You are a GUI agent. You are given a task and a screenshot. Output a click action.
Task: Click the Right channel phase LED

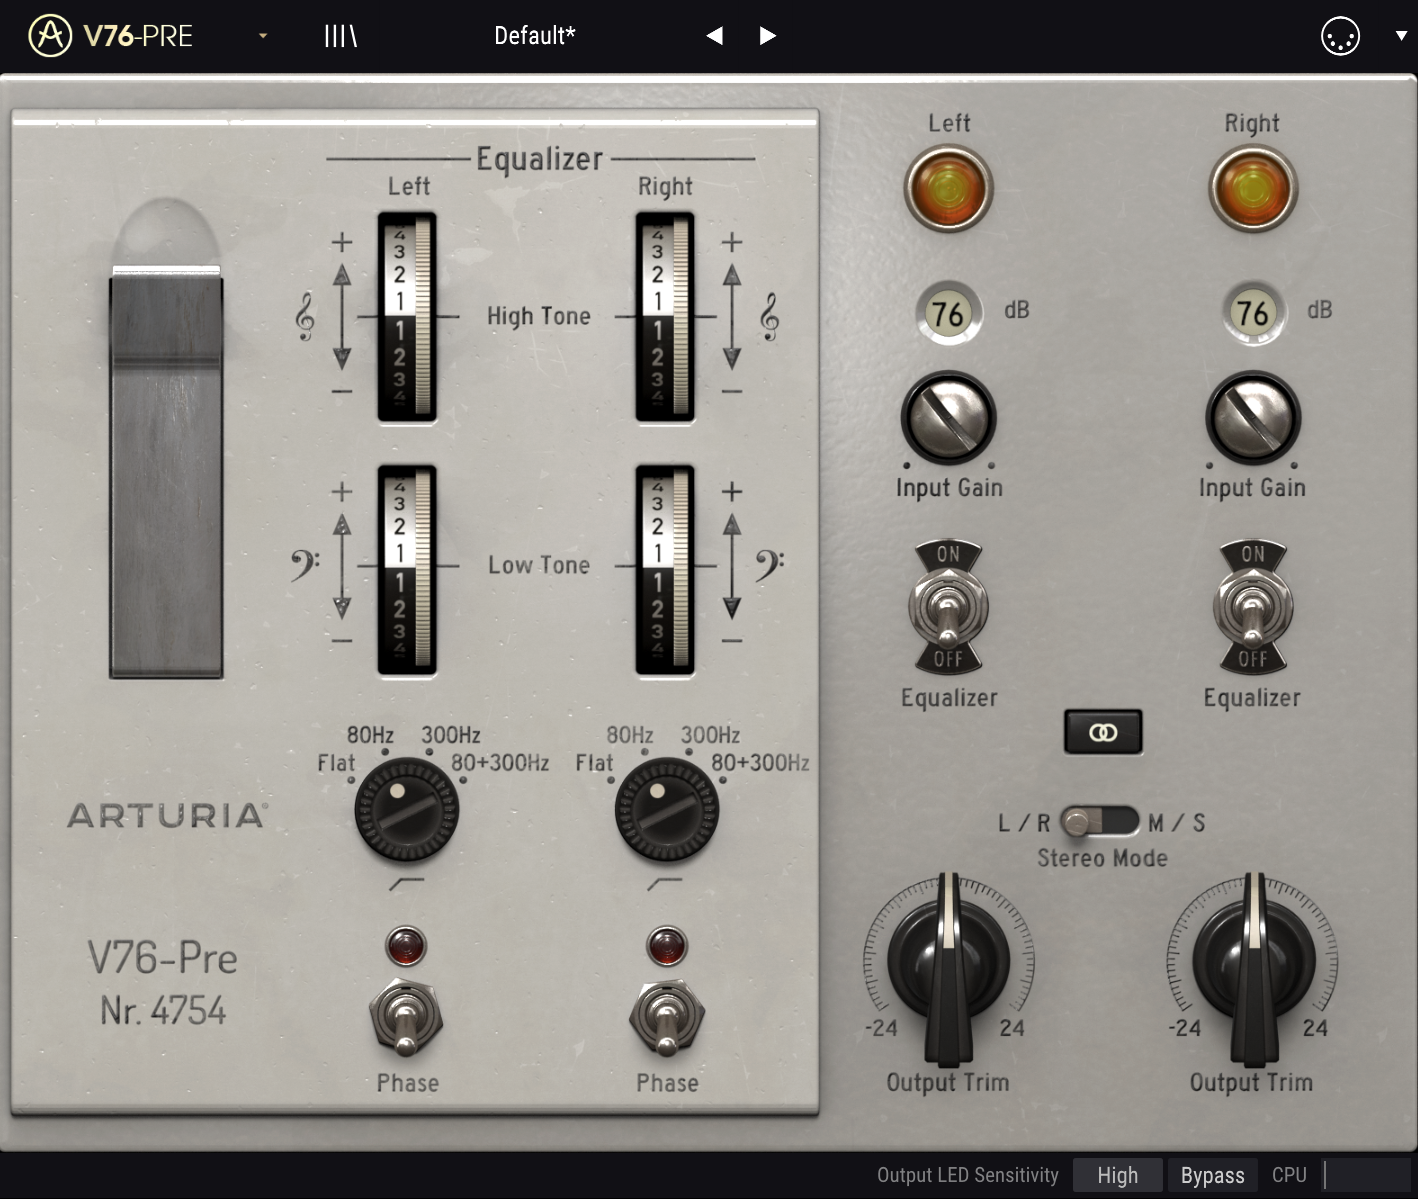[x=666, y=945]
